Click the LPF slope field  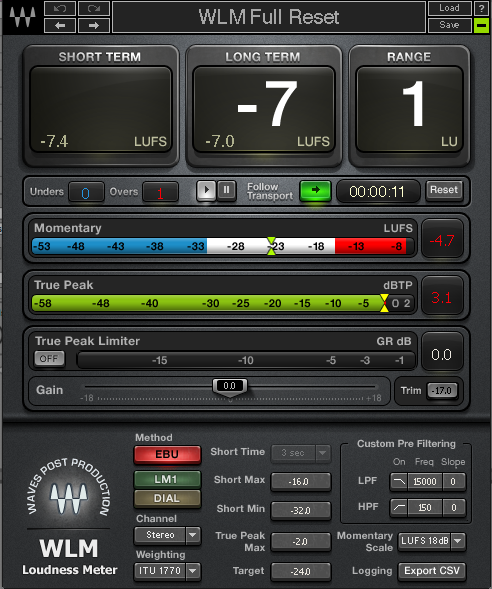coord(454,482)
